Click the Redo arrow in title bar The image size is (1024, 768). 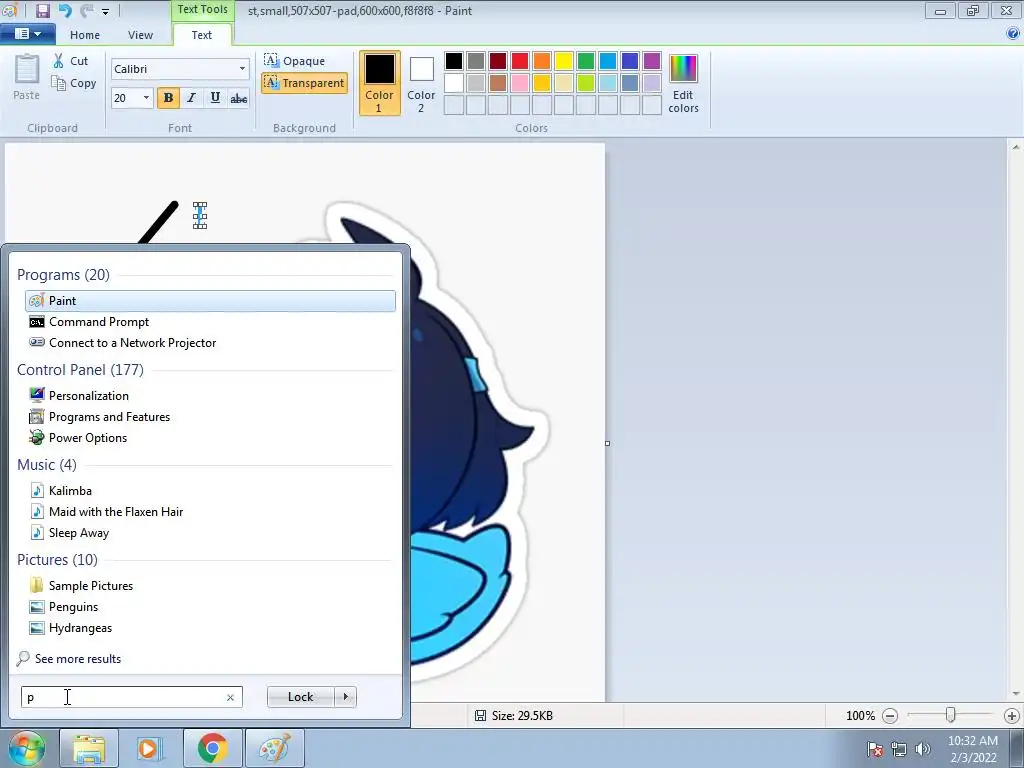[86, 10]
